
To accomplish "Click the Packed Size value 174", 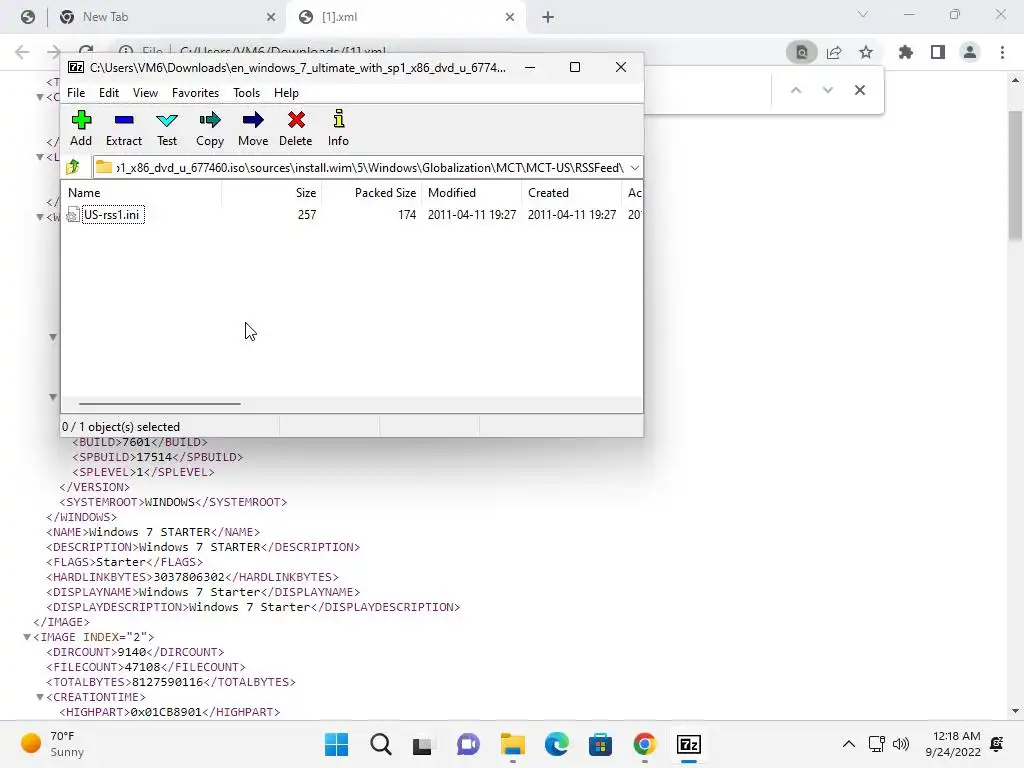I will (x=407, y=215).
